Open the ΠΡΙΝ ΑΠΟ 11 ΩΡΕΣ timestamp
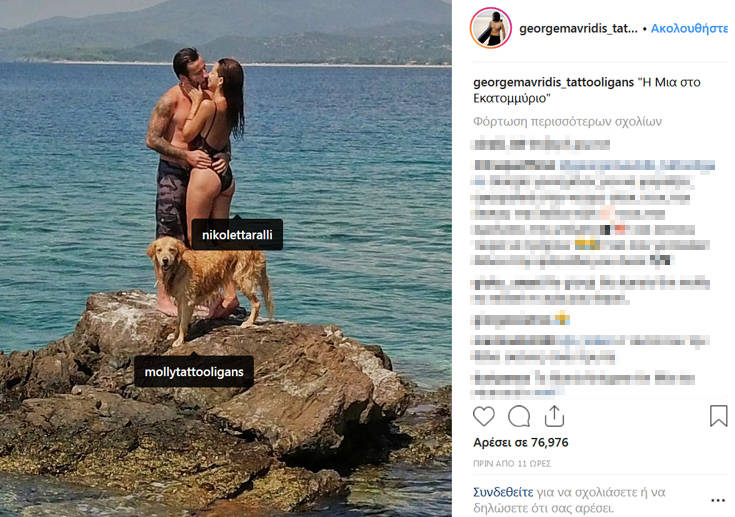 [x=512, y=464]
